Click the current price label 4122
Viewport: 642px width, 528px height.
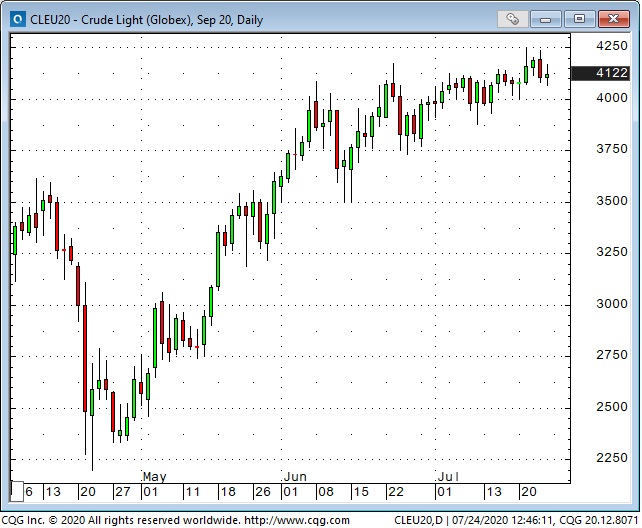point(600,73)
